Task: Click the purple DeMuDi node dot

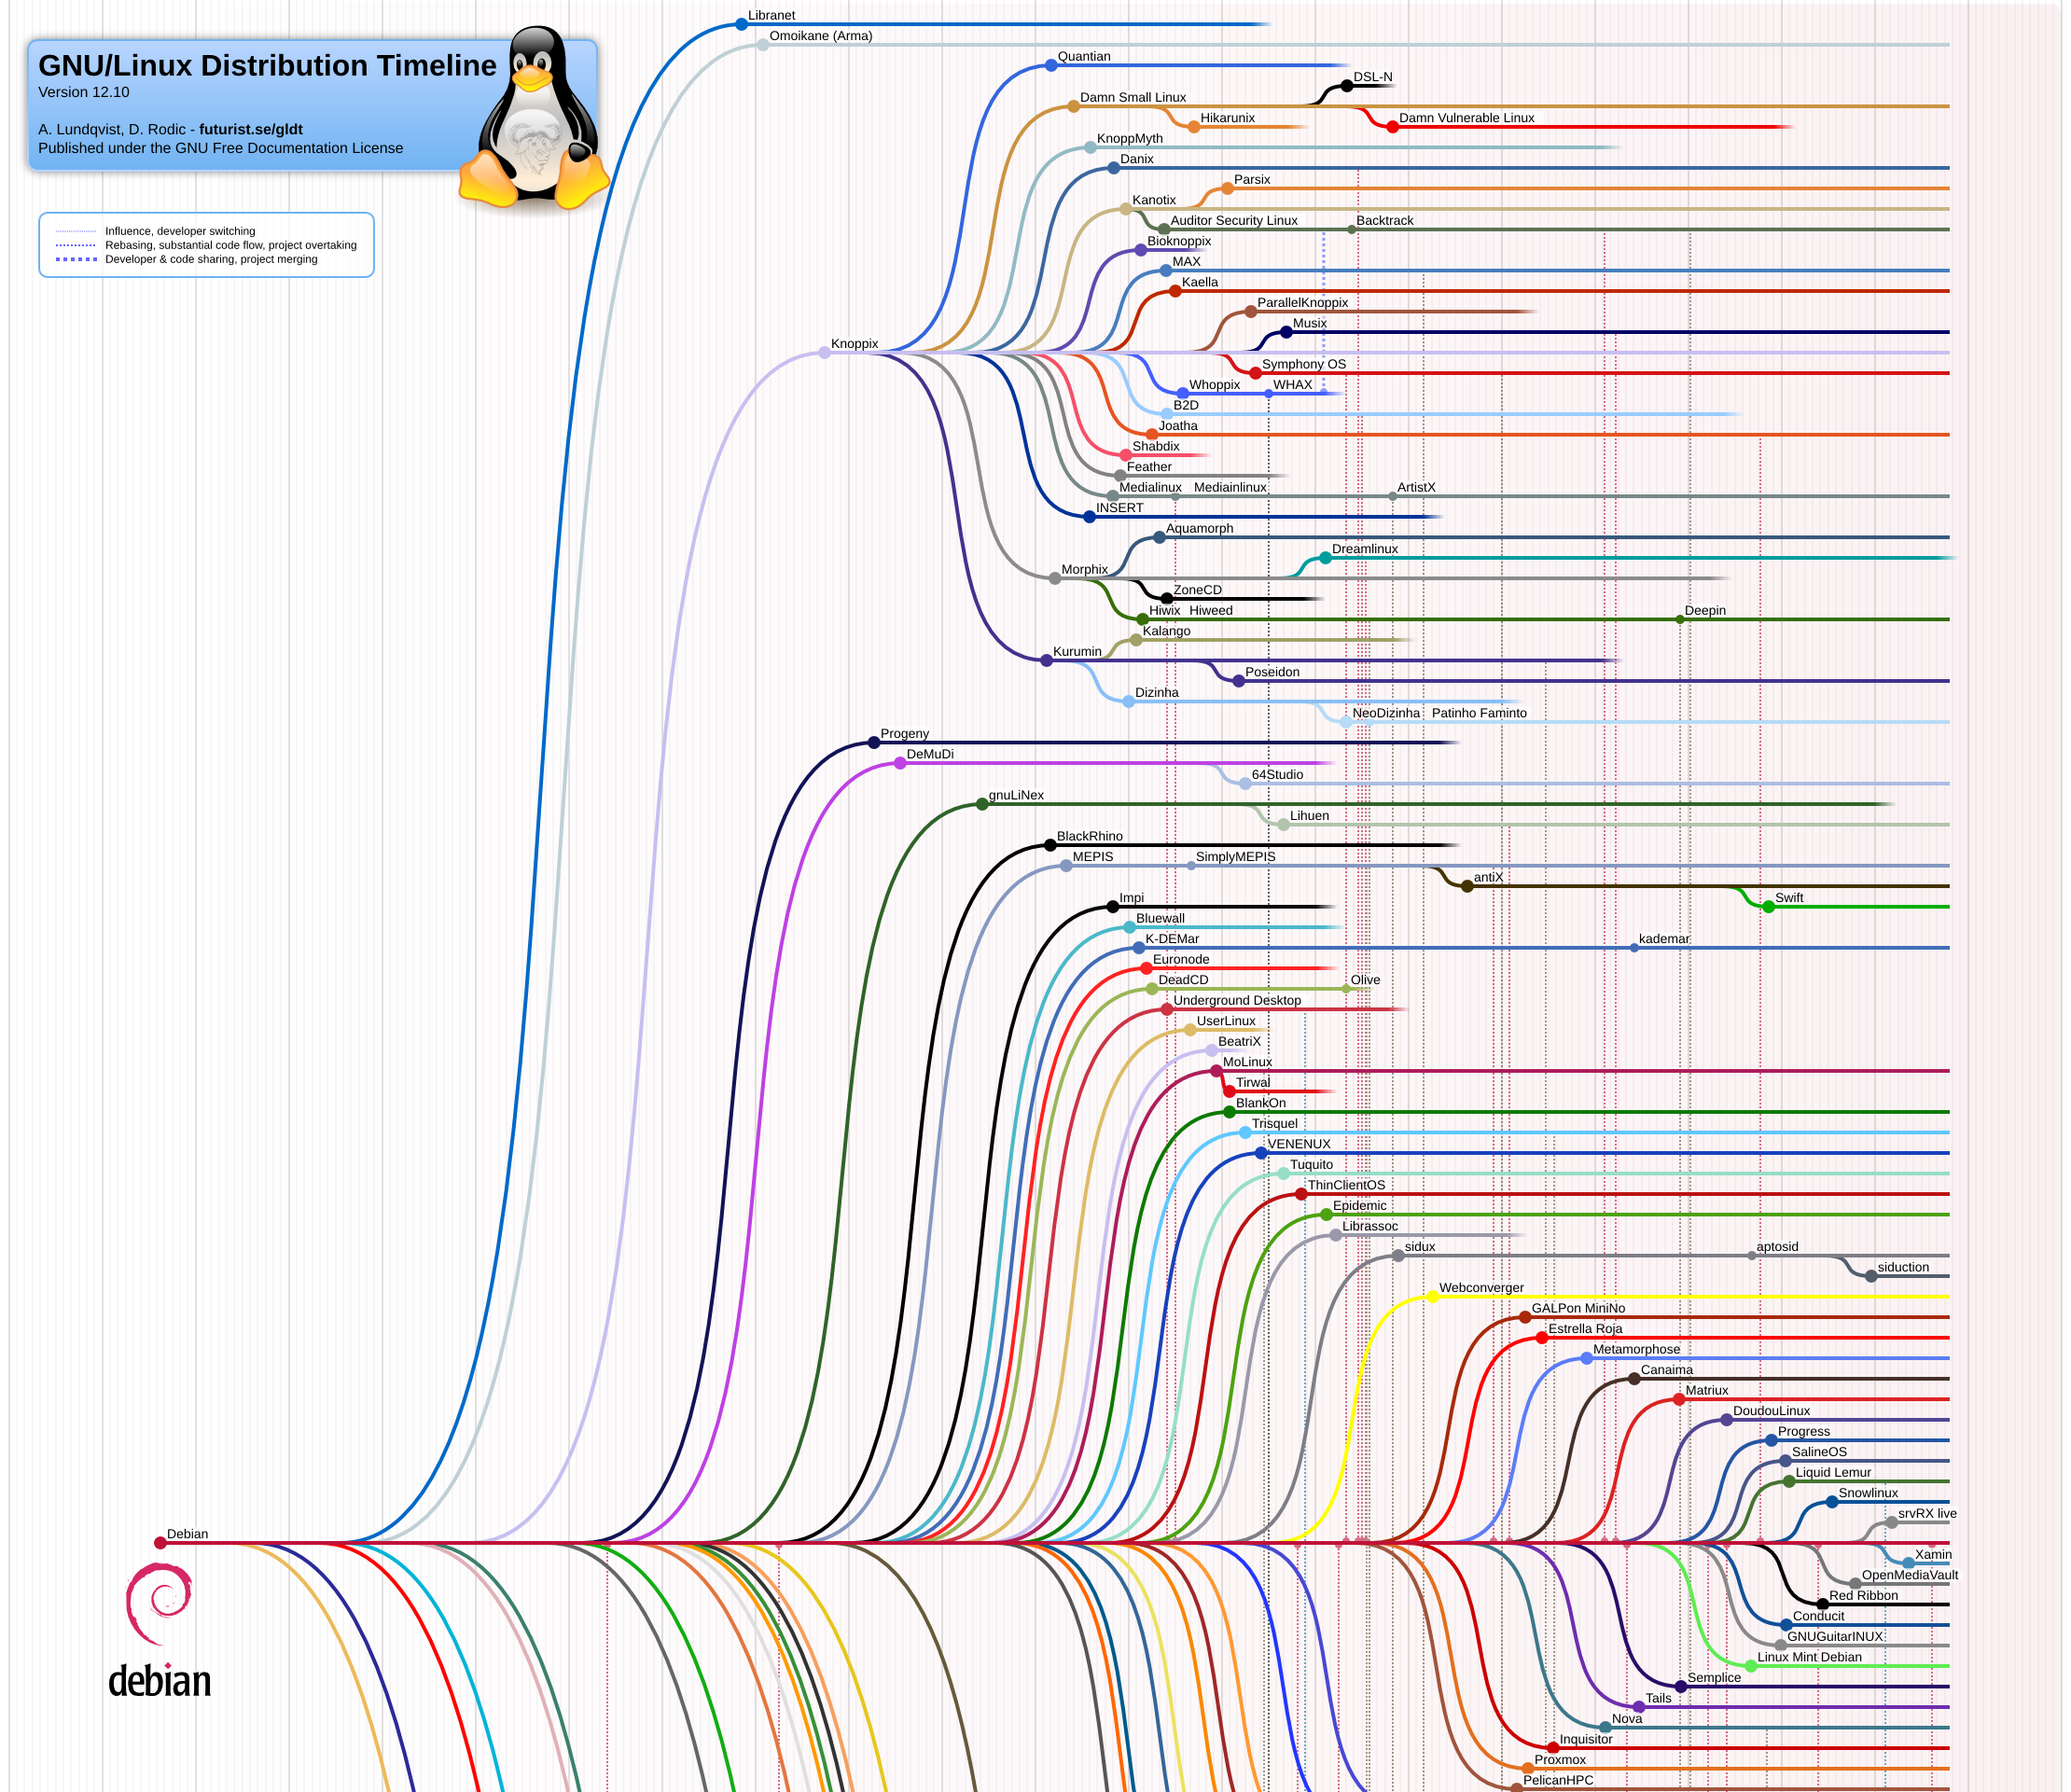Action: click(x=900, y=763)
